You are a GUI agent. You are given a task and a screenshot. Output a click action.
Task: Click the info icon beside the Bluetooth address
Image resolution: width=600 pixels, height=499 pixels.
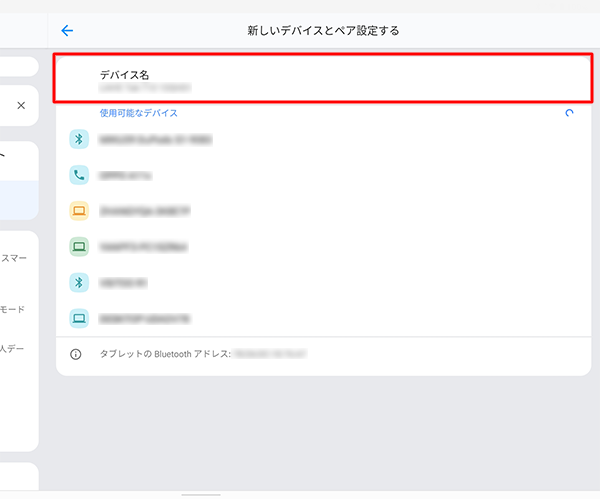75,354
